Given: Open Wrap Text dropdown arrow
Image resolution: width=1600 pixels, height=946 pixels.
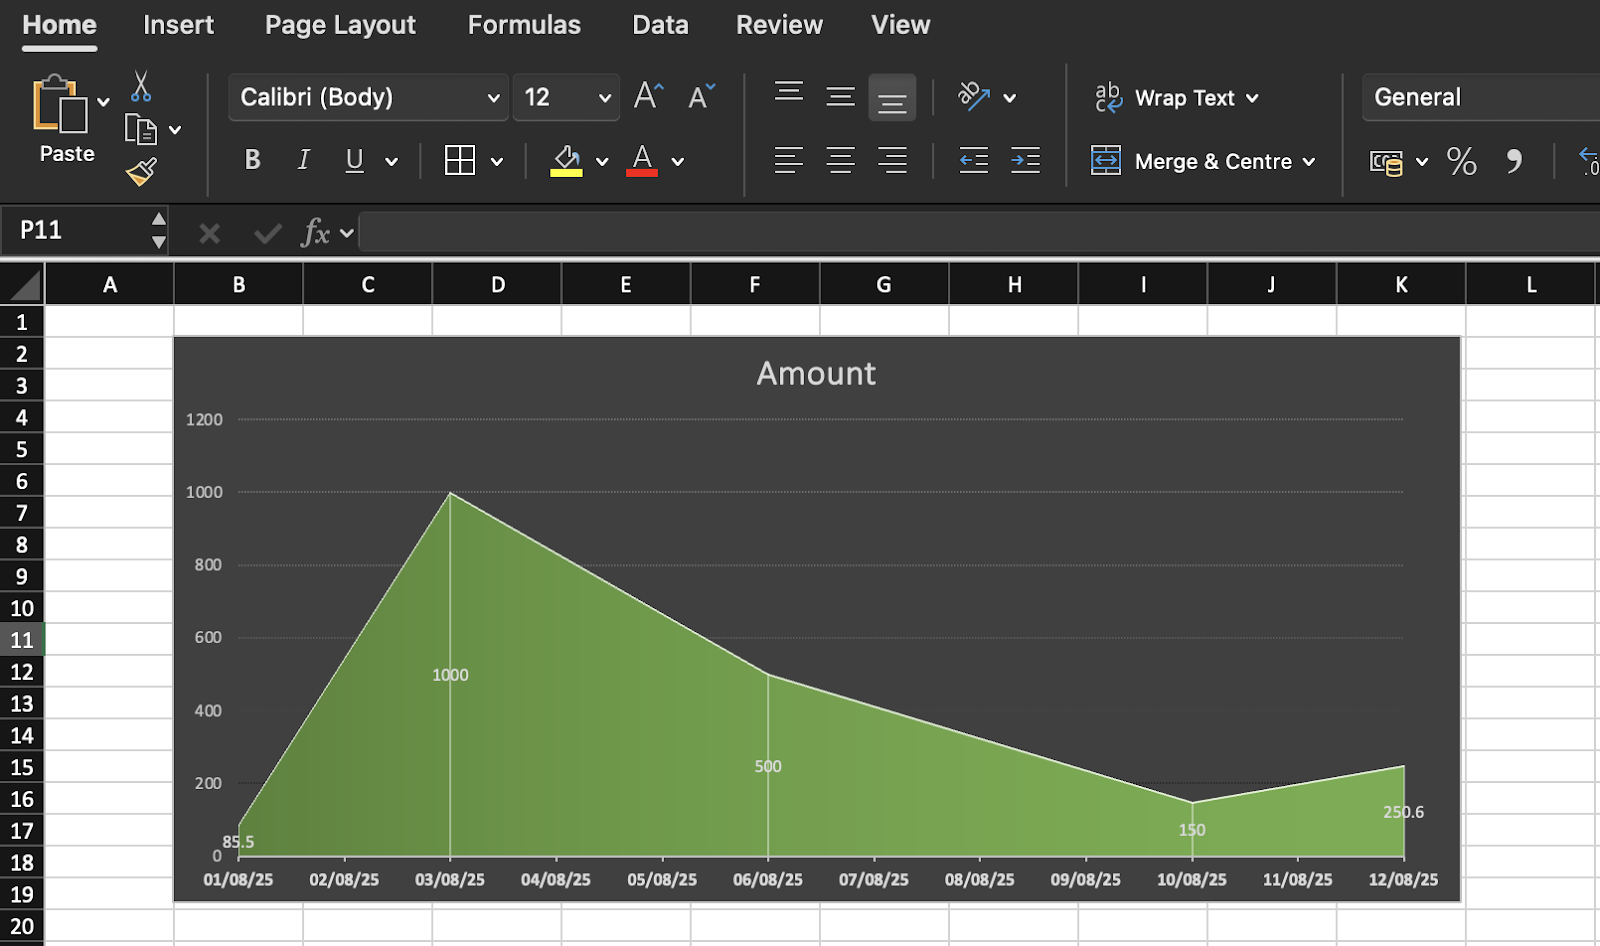Looking at the screenshot, I should point(1252,98).
